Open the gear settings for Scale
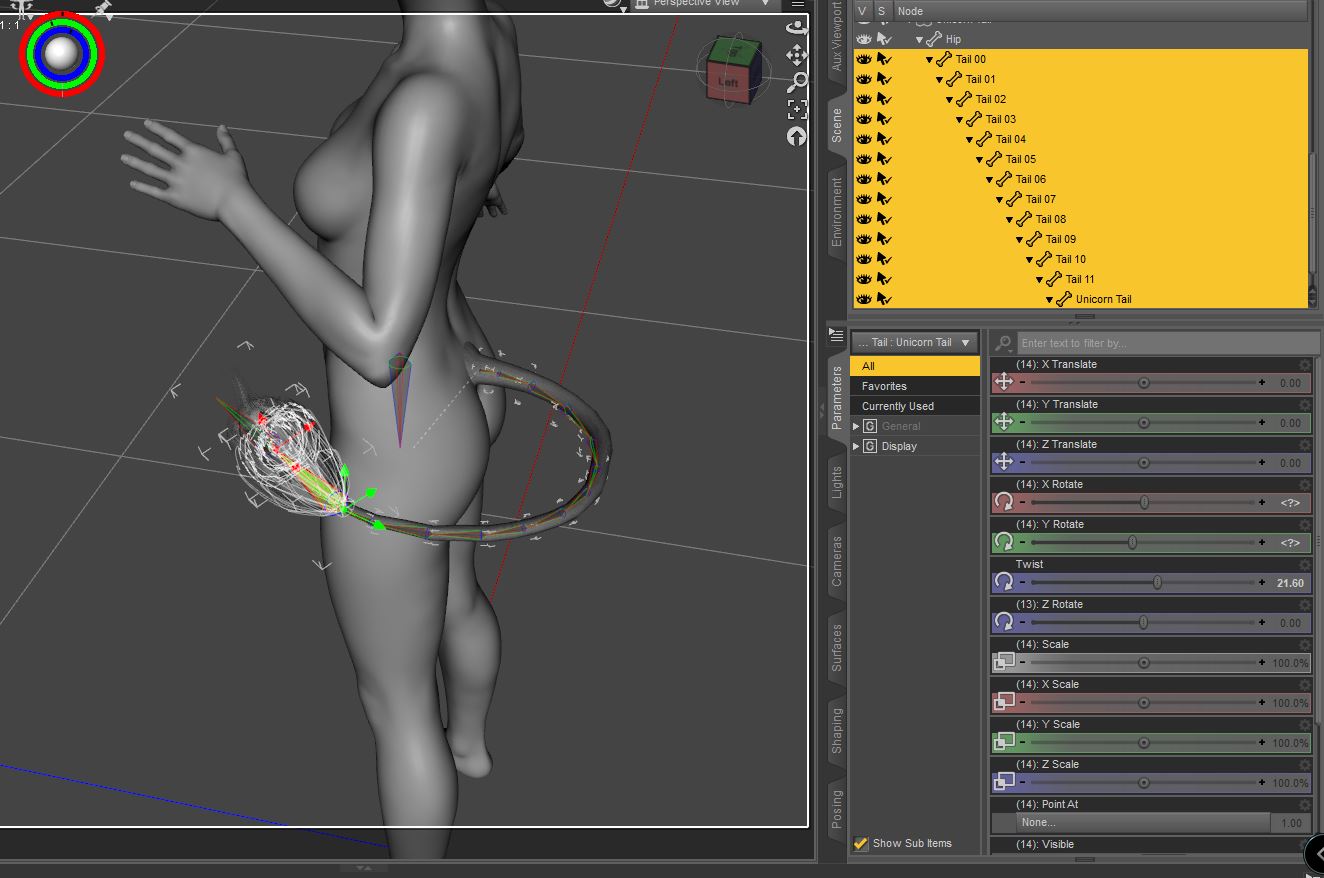Image resolution: width=1324 pixels, height=878 pixels. click(1304, 645)
